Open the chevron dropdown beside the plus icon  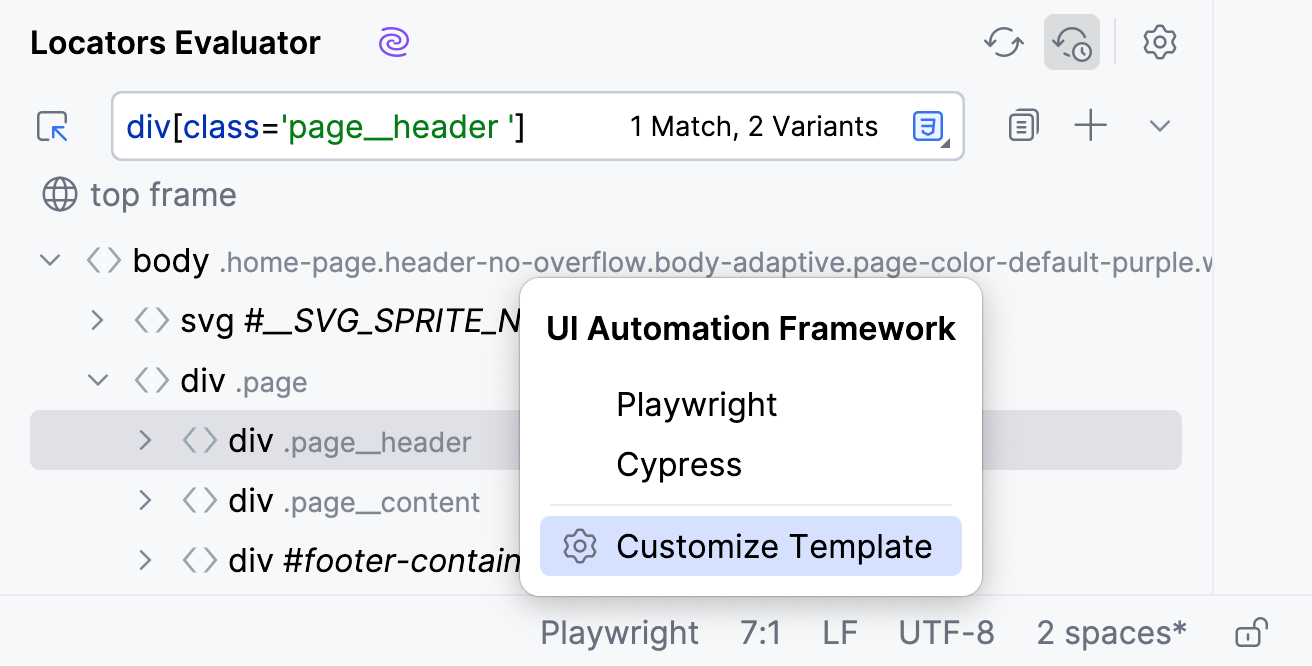1158,126
